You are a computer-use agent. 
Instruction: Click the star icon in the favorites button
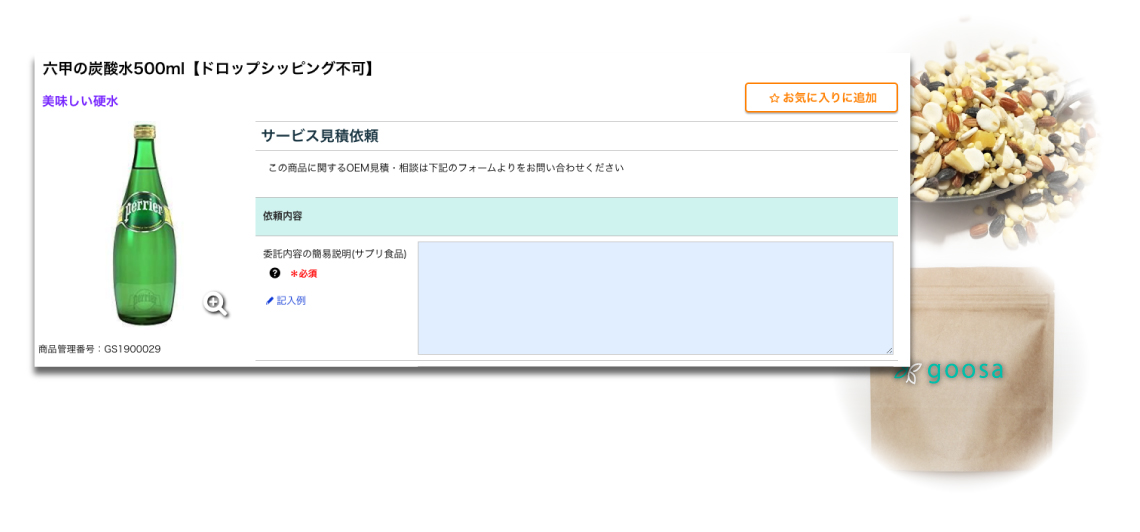774,98
